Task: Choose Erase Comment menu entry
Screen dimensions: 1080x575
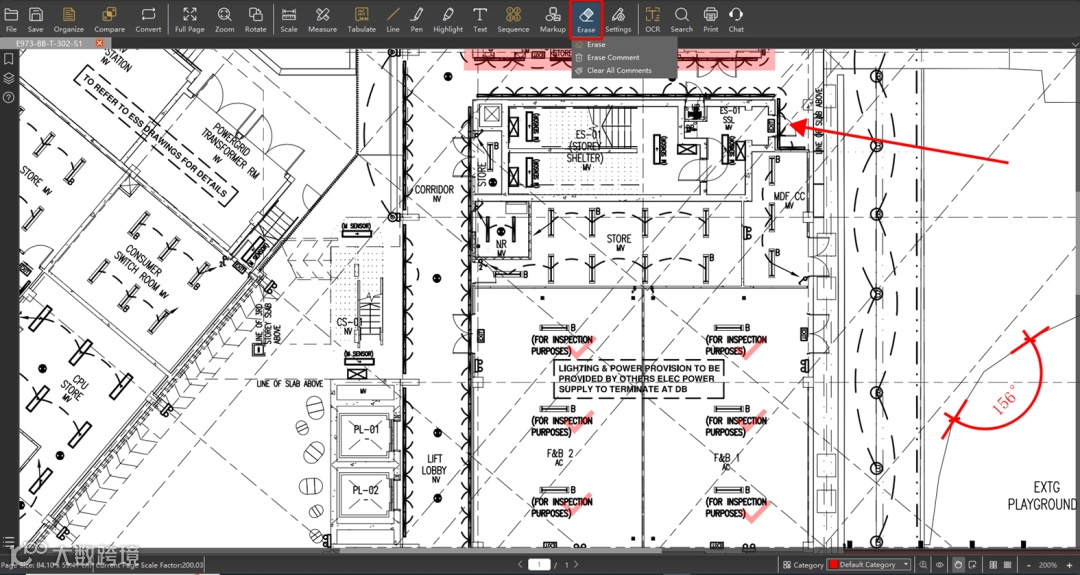Action: 624,58
